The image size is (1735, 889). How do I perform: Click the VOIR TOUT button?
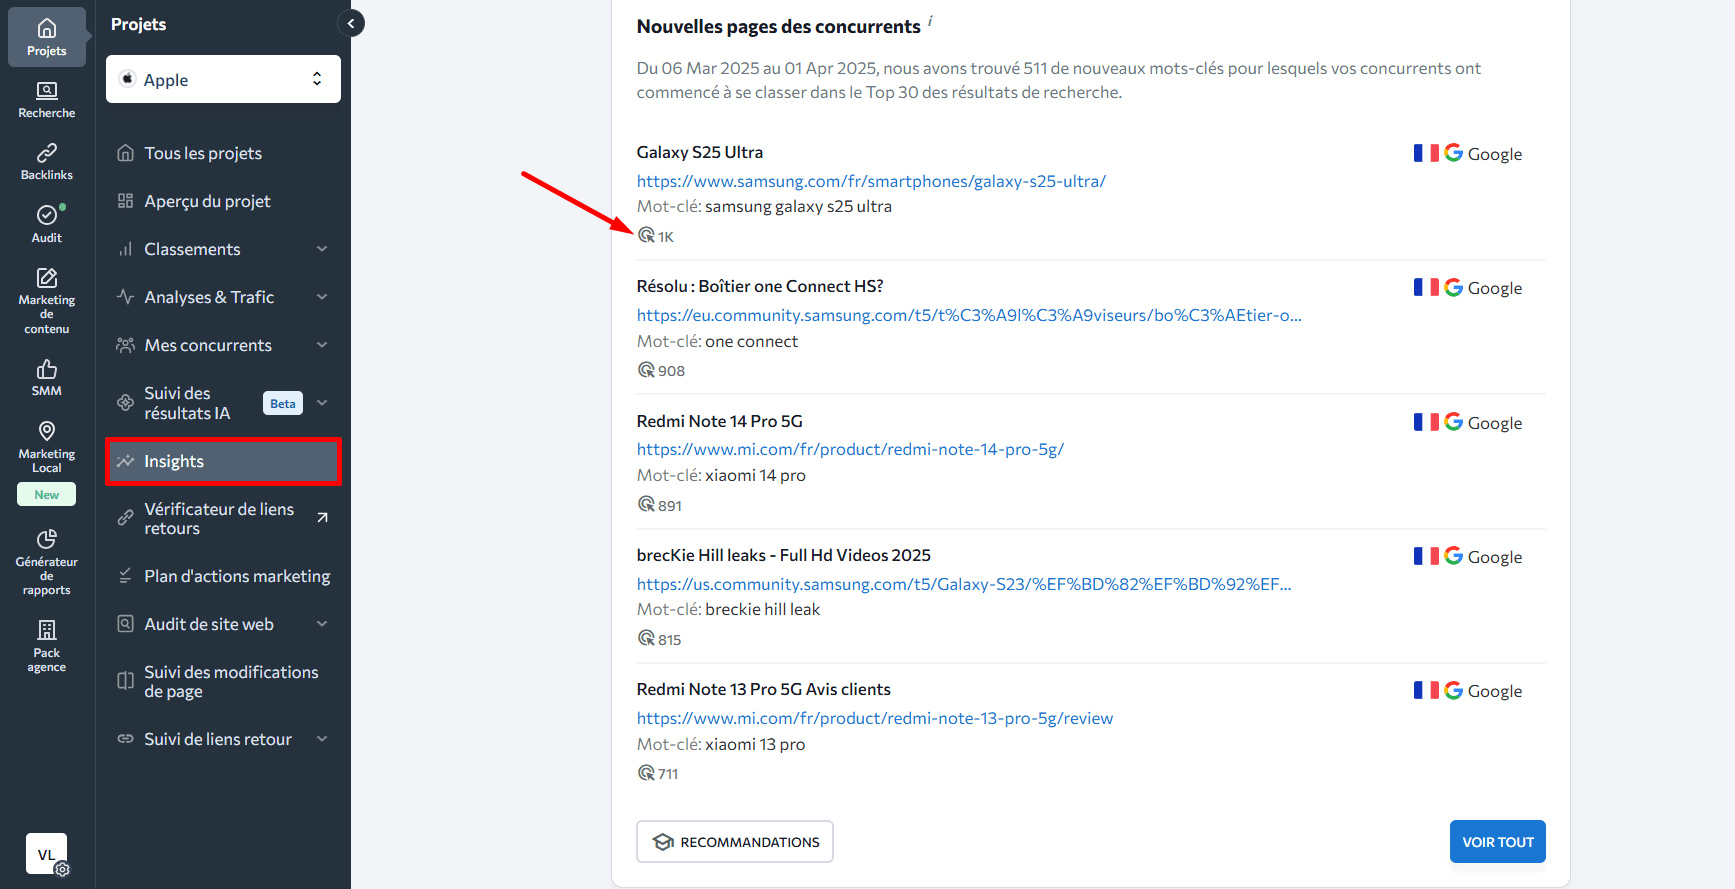[1497, 842]
